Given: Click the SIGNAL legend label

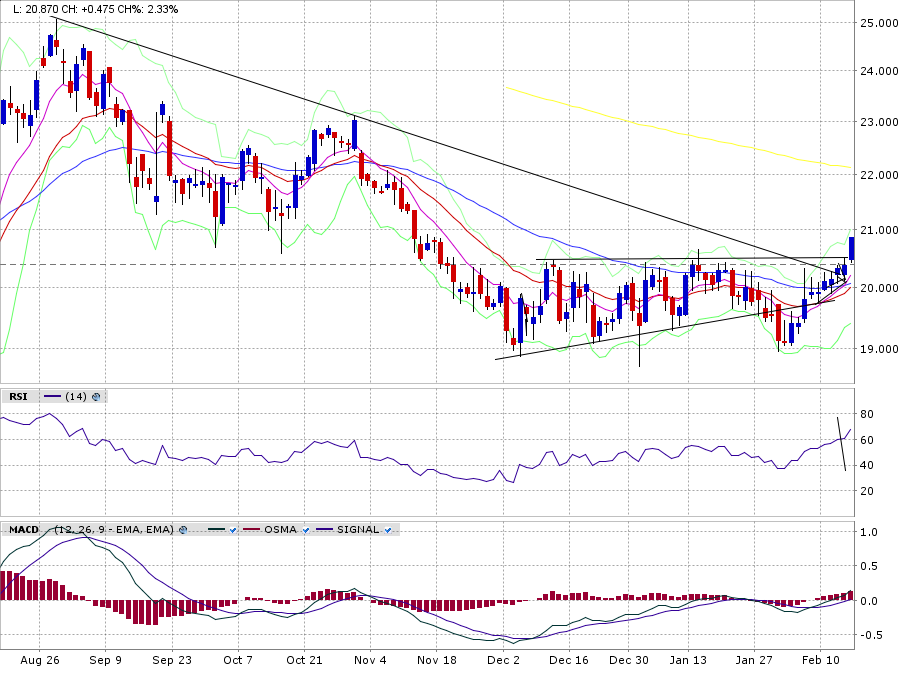Looking at the screenshot, I should coord(358,530).
